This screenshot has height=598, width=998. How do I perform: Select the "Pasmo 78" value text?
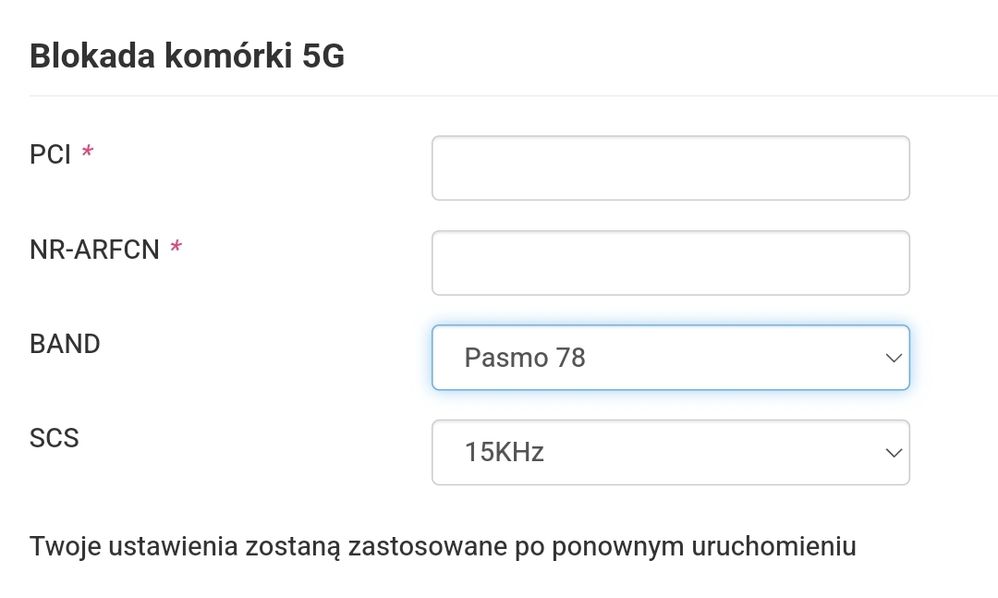pos(524,357)
